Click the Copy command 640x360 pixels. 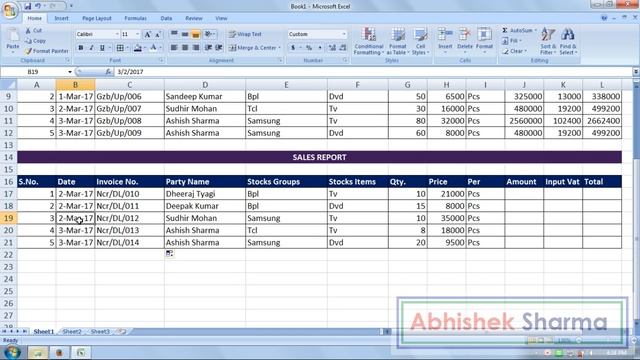point(35,41)
